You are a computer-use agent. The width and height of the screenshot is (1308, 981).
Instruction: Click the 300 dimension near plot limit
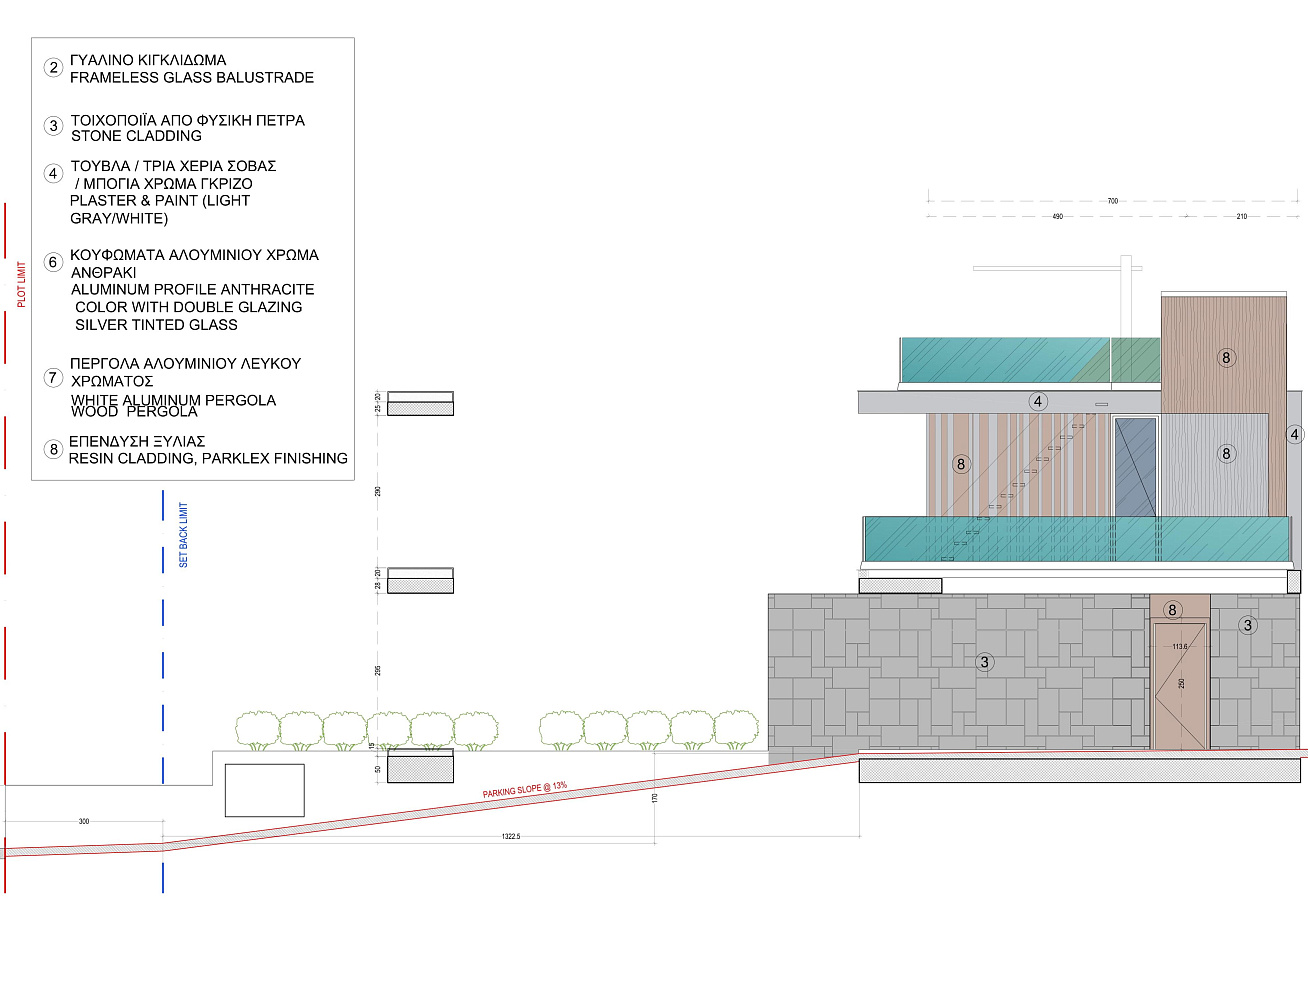pyautogui.click(x=84, y=821)
